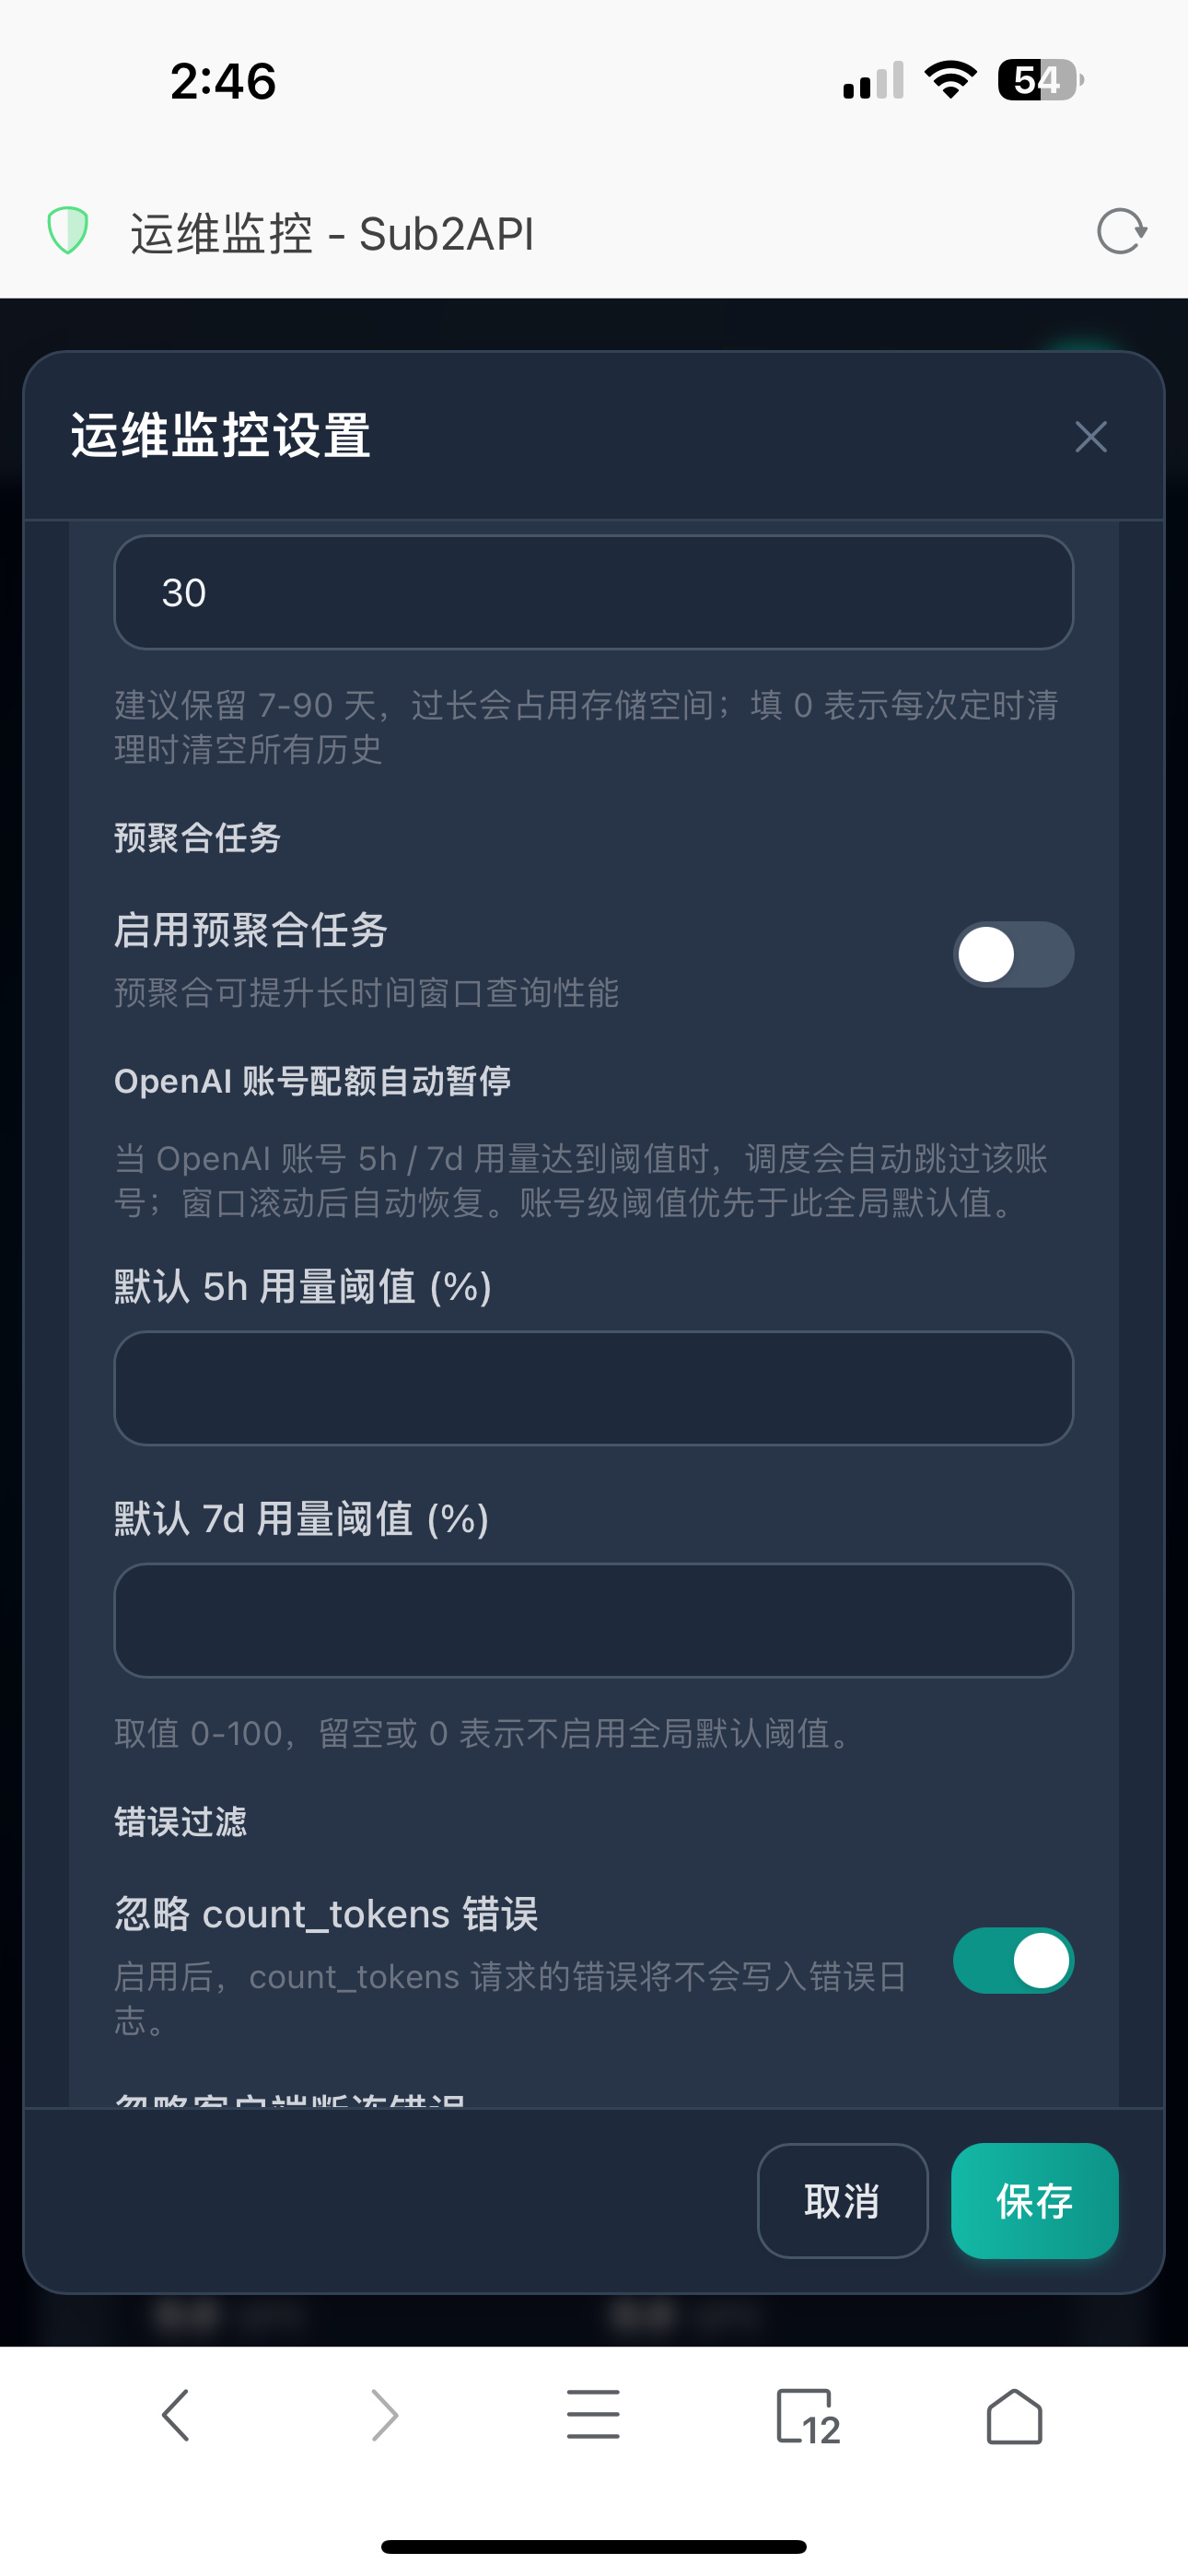
Task: Reload the page with refresh icon
Action: [1121, 232]
